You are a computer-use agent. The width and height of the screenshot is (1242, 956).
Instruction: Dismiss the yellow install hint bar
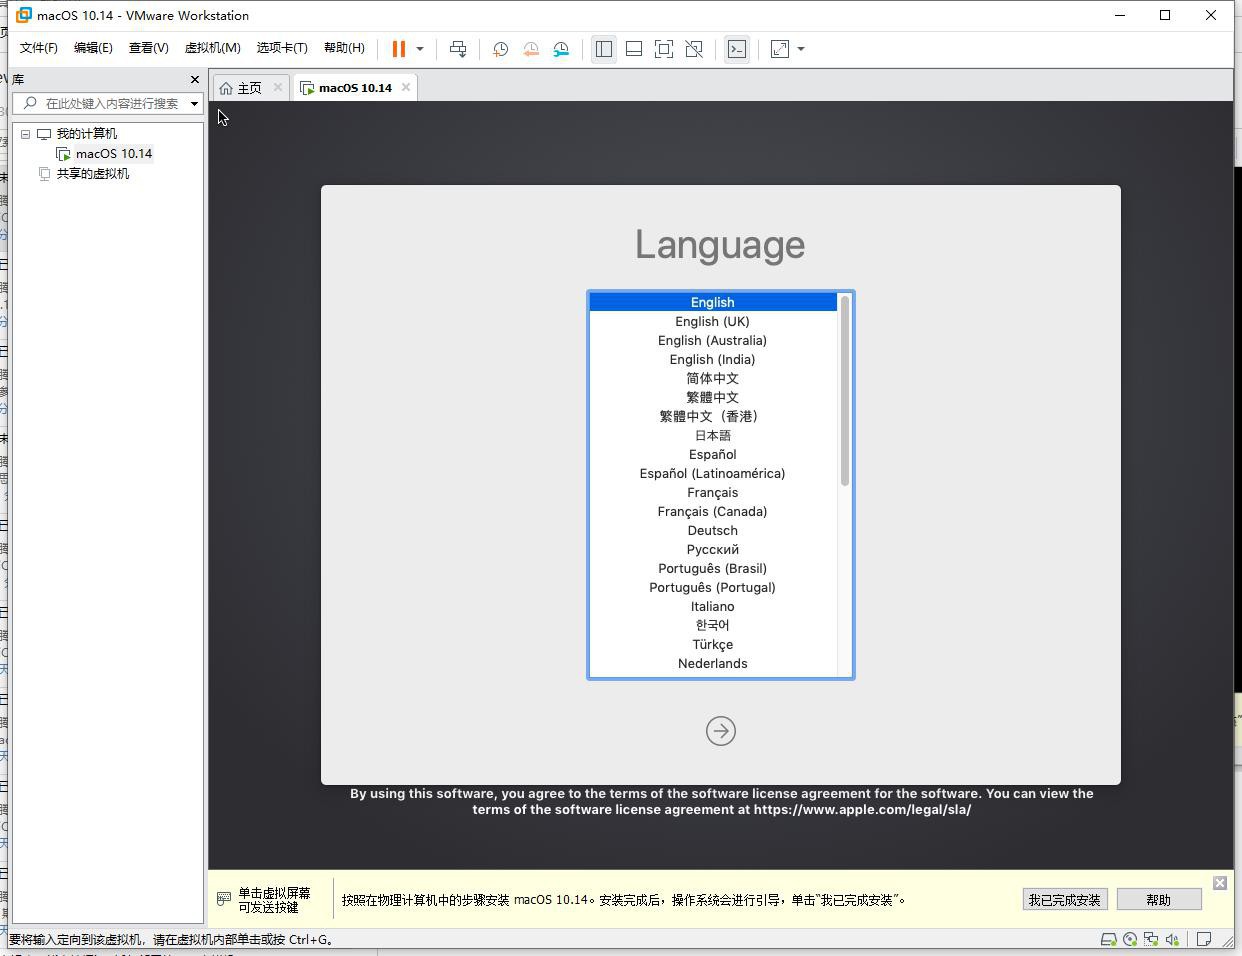tap(1220, 883)
